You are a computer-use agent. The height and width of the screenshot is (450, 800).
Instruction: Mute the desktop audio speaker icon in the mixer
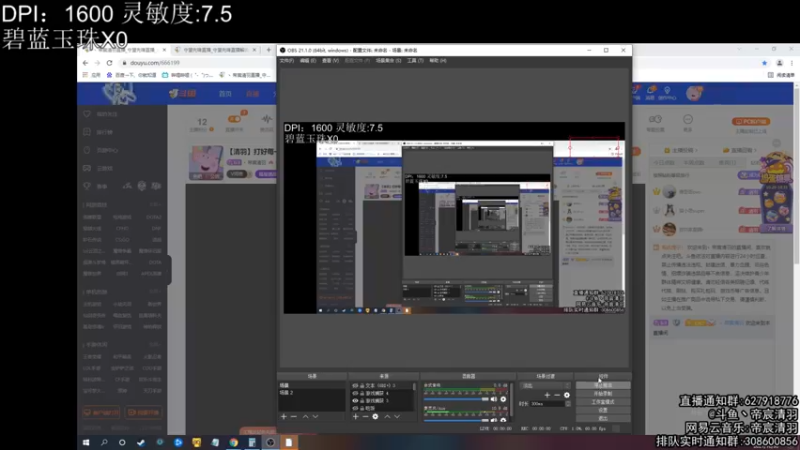point(493,399)
